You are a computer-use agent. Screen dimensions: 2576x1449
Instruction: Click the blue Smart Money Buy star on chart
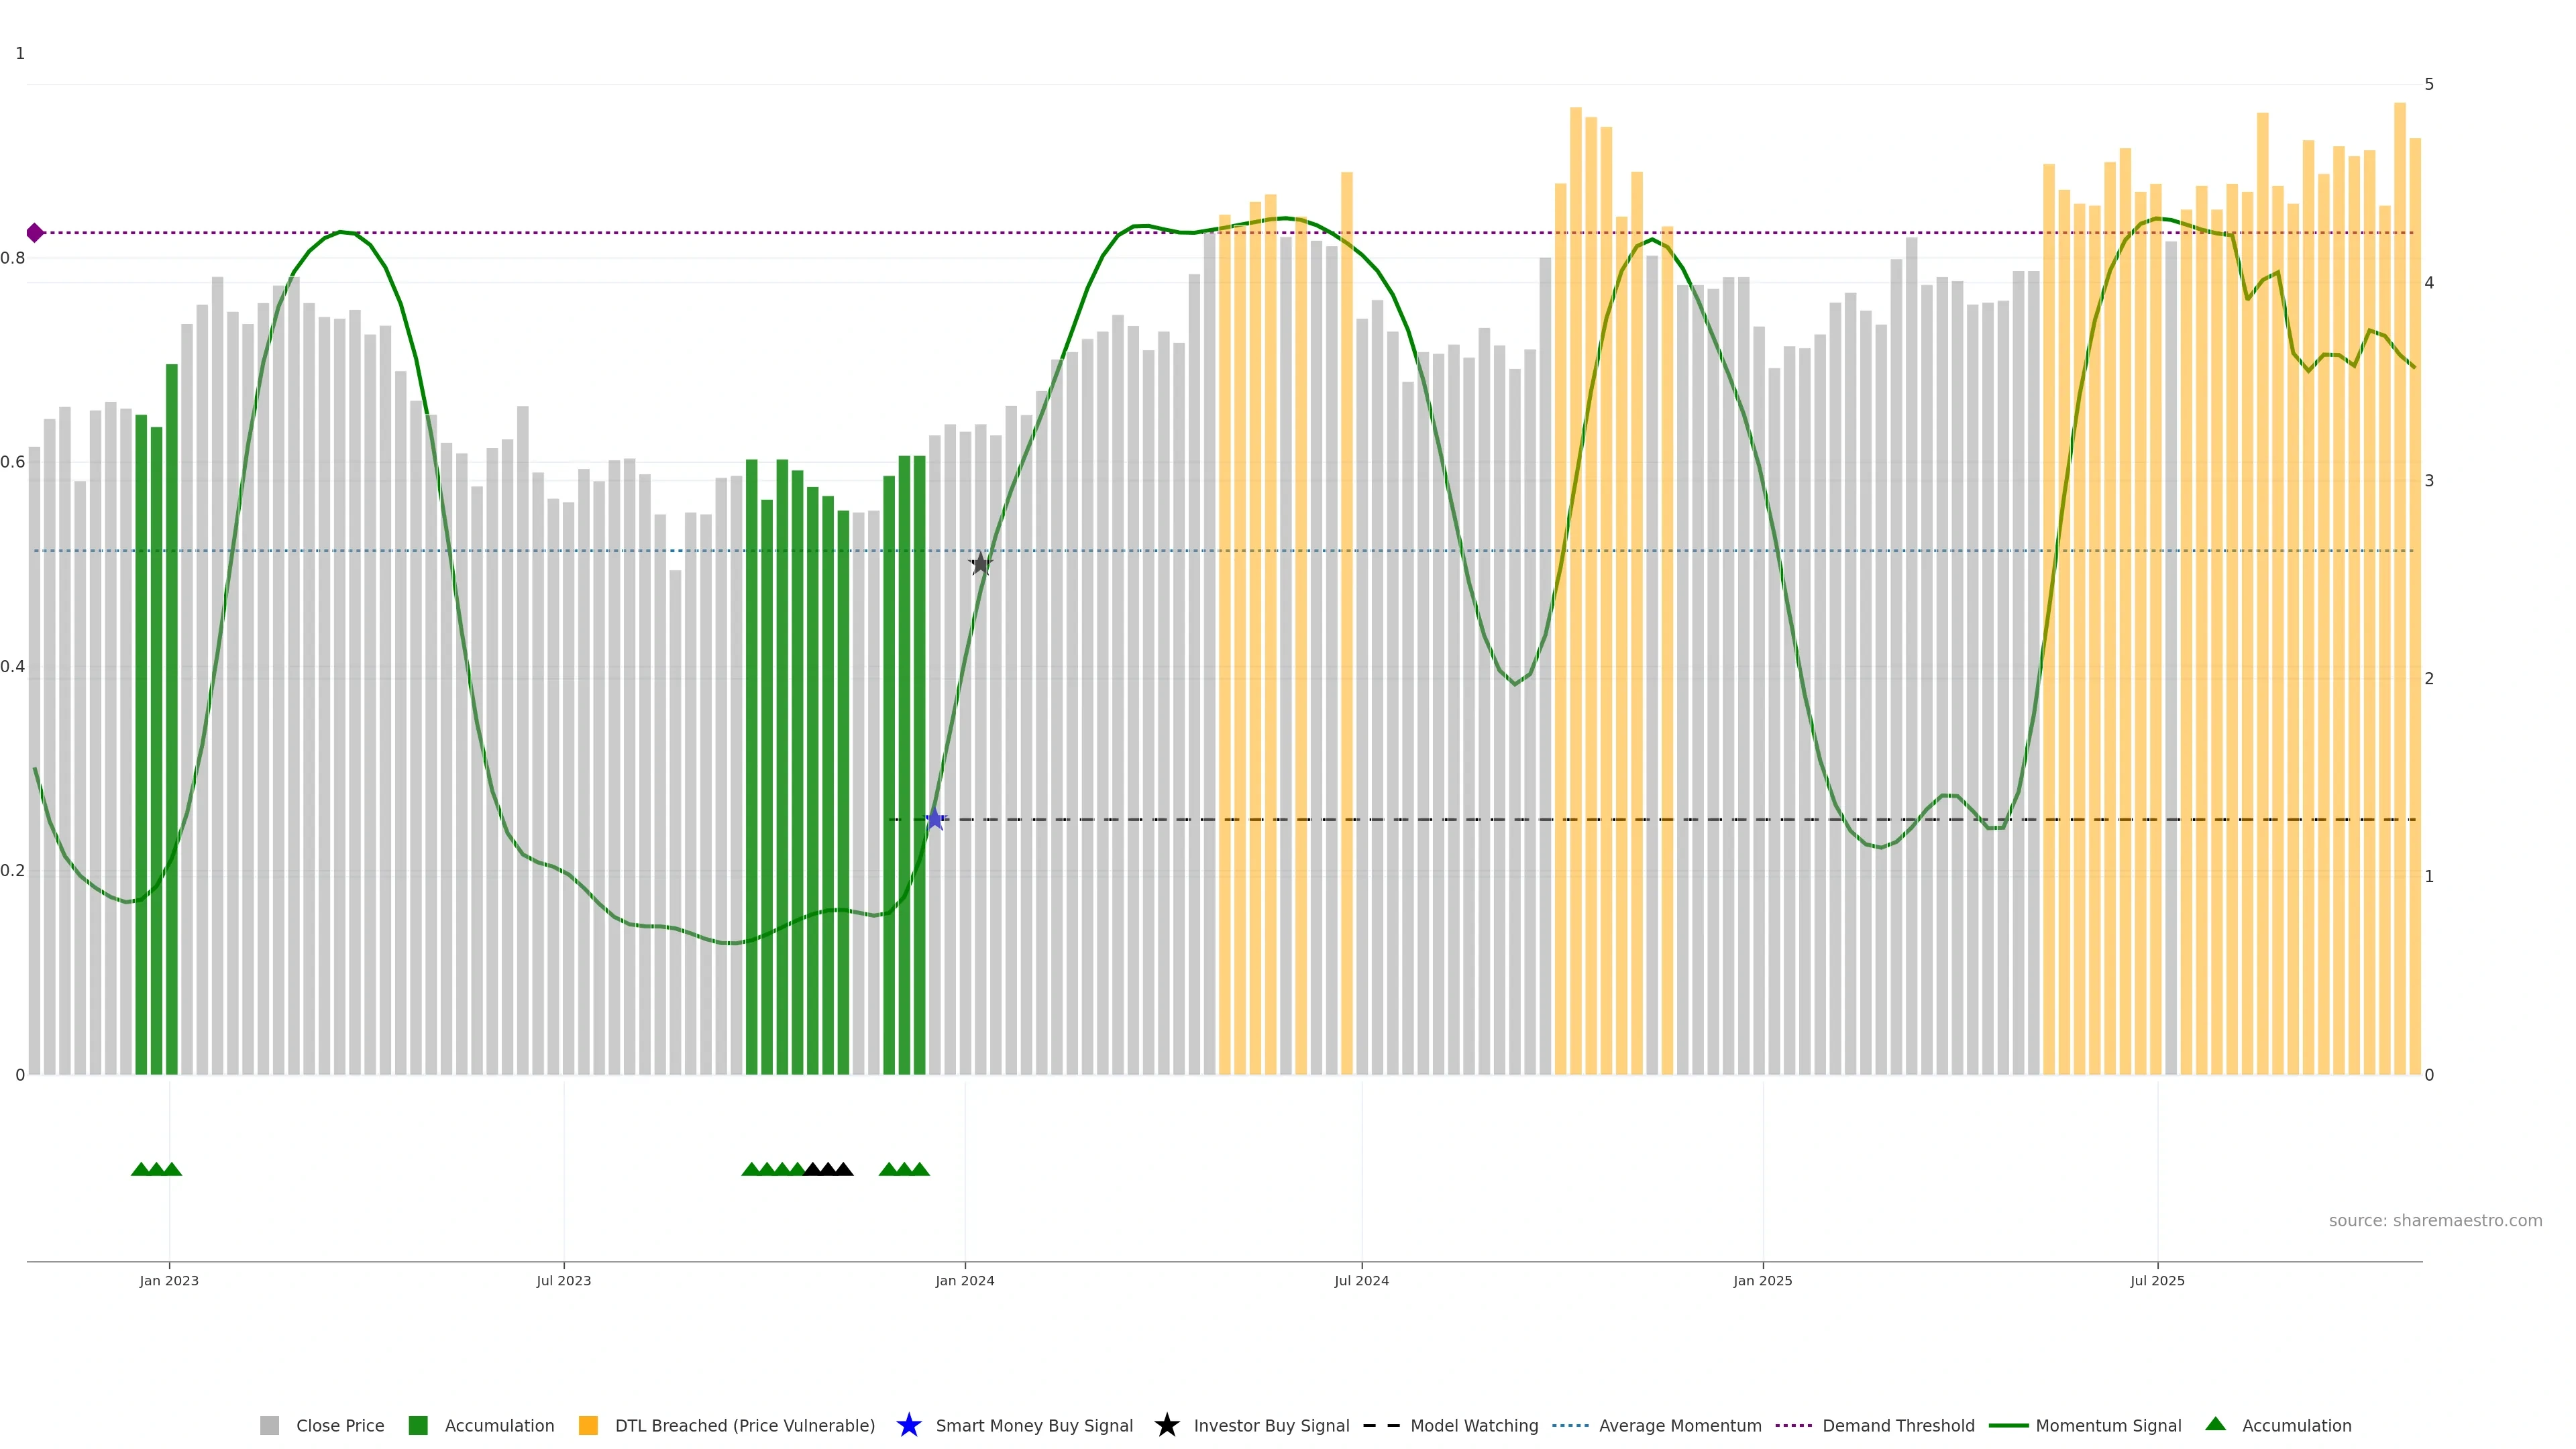click(934, 820)
